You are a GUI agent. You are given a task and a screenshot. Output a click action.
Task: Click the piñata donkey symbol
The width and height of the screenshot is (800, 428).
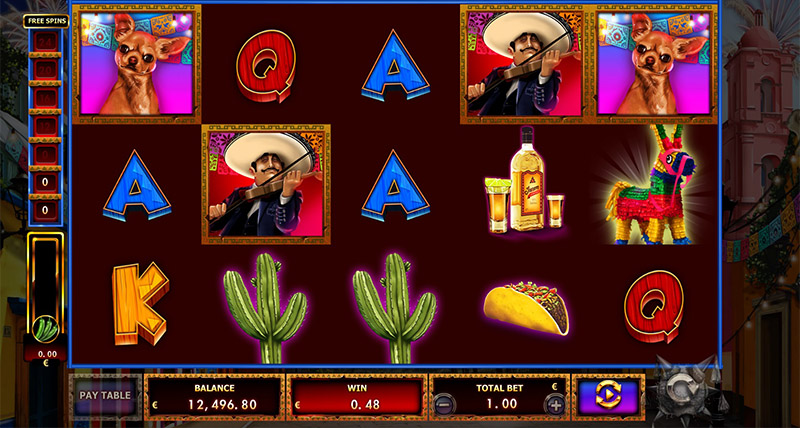[x=651, y=184]
